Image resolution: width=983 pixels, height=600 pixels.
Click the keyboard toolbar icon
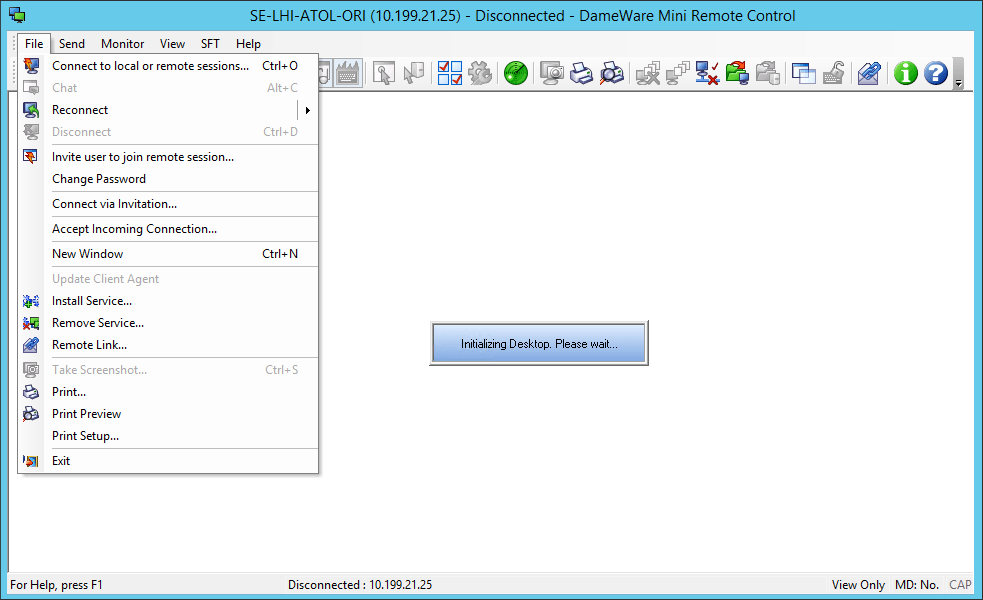coord(347,73)
